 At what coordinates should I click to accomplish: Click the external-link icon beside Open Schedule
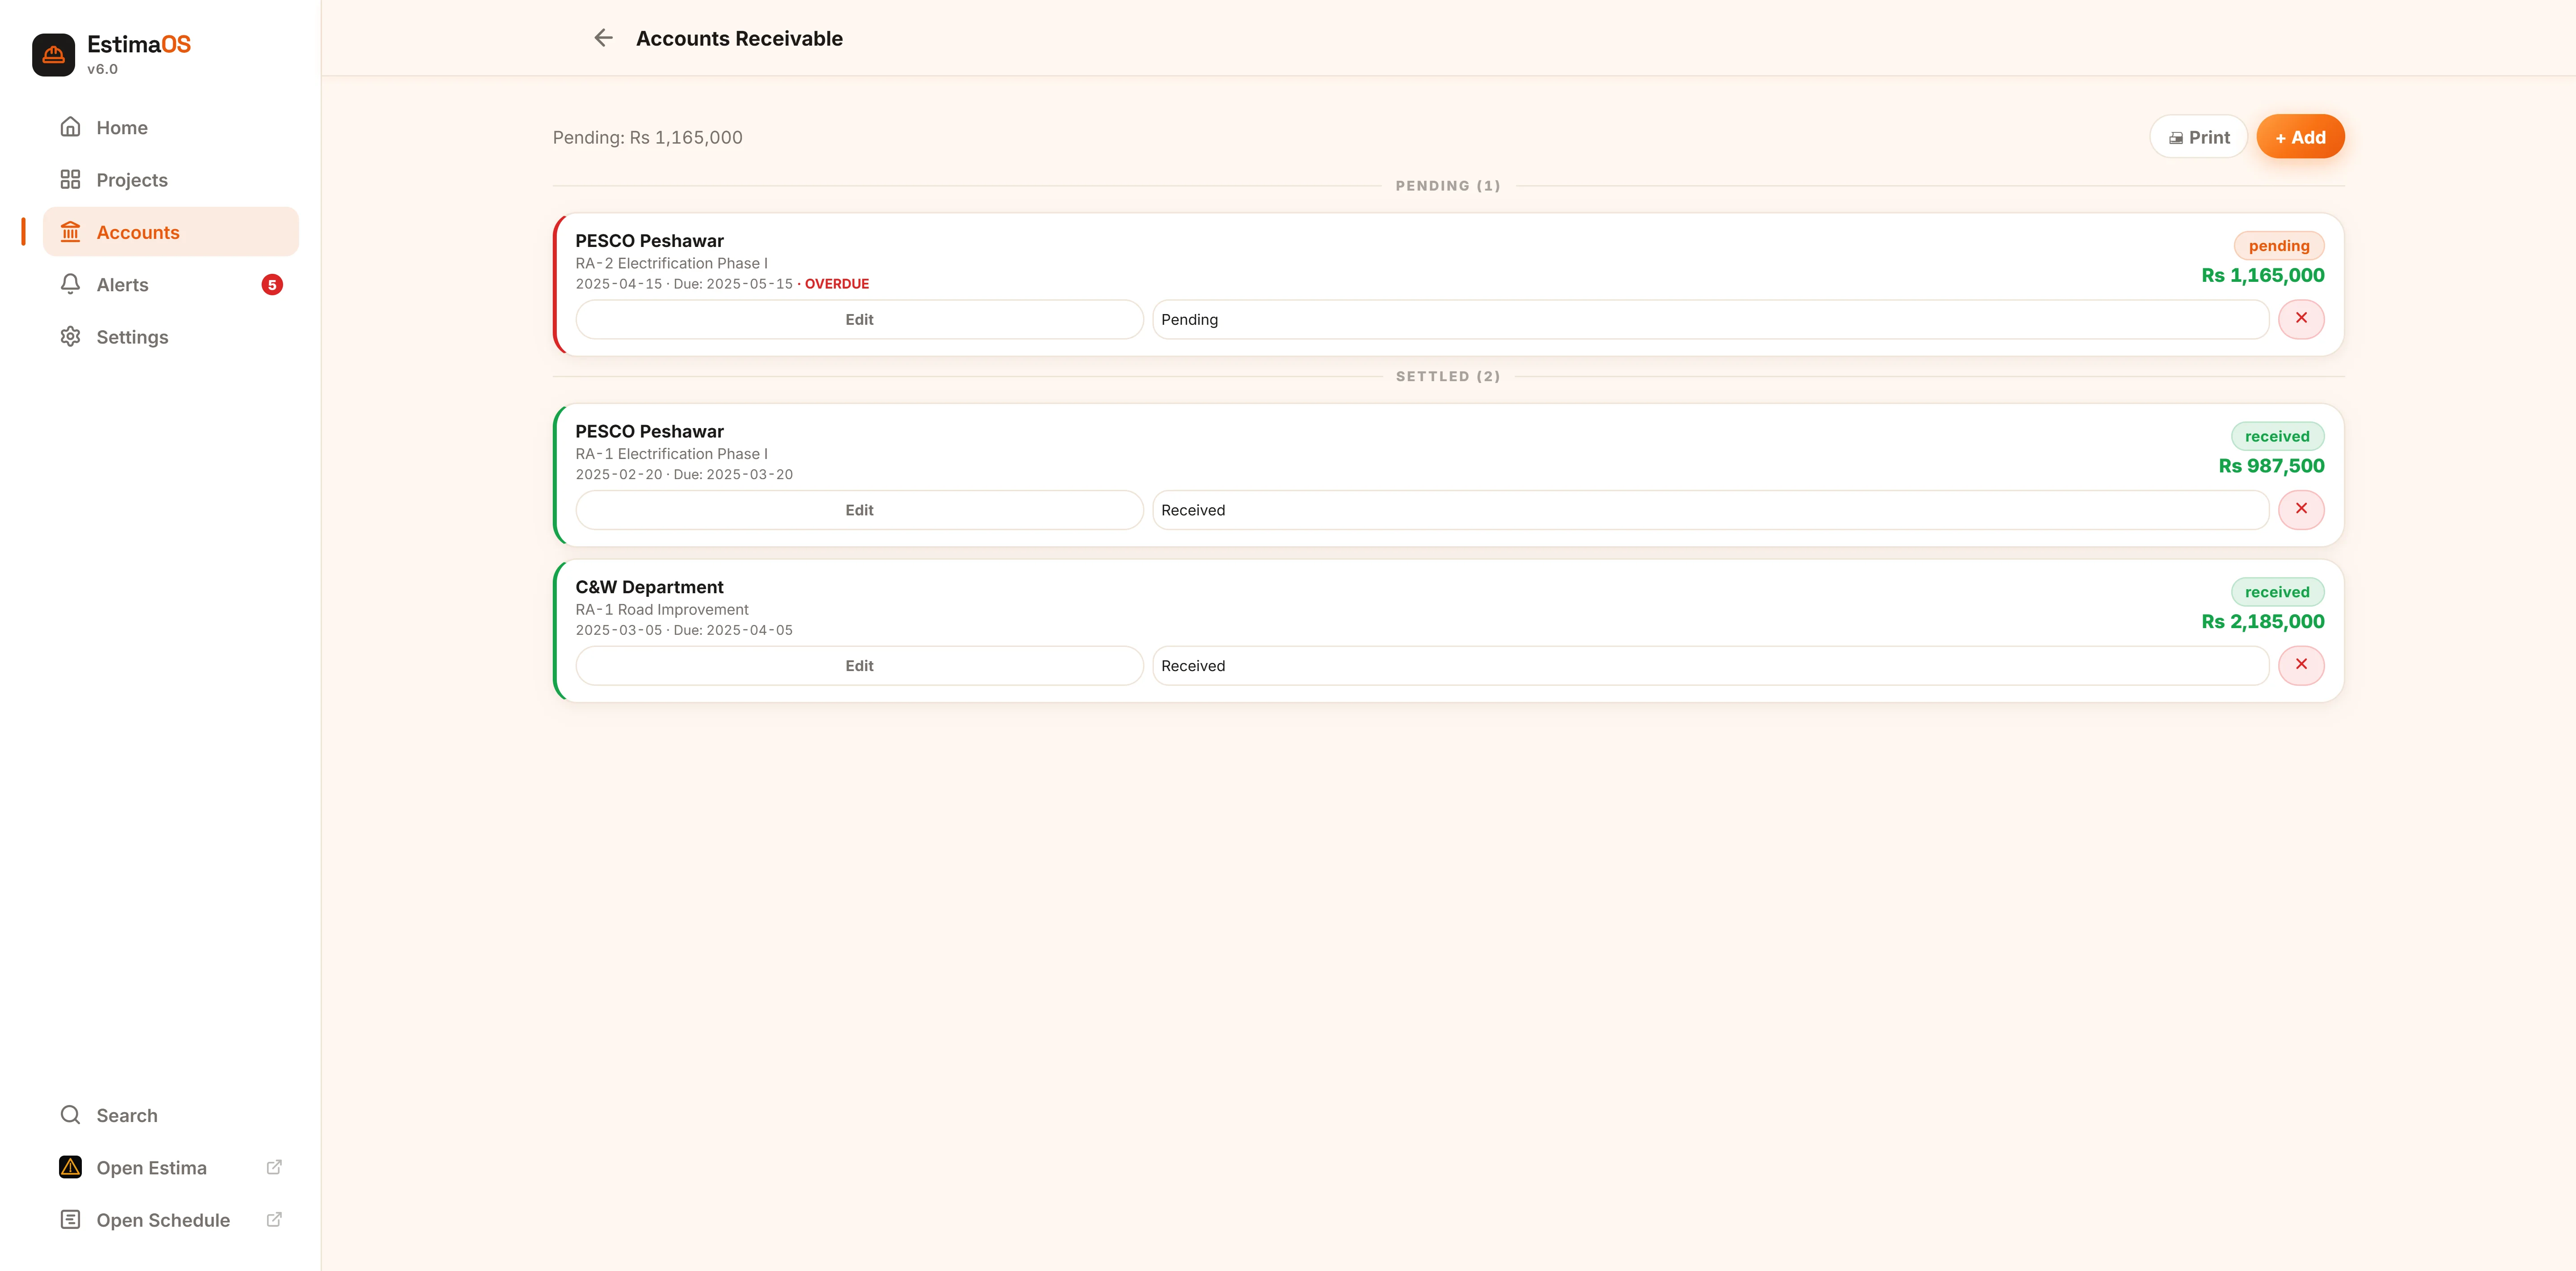tap(274, 1220)
